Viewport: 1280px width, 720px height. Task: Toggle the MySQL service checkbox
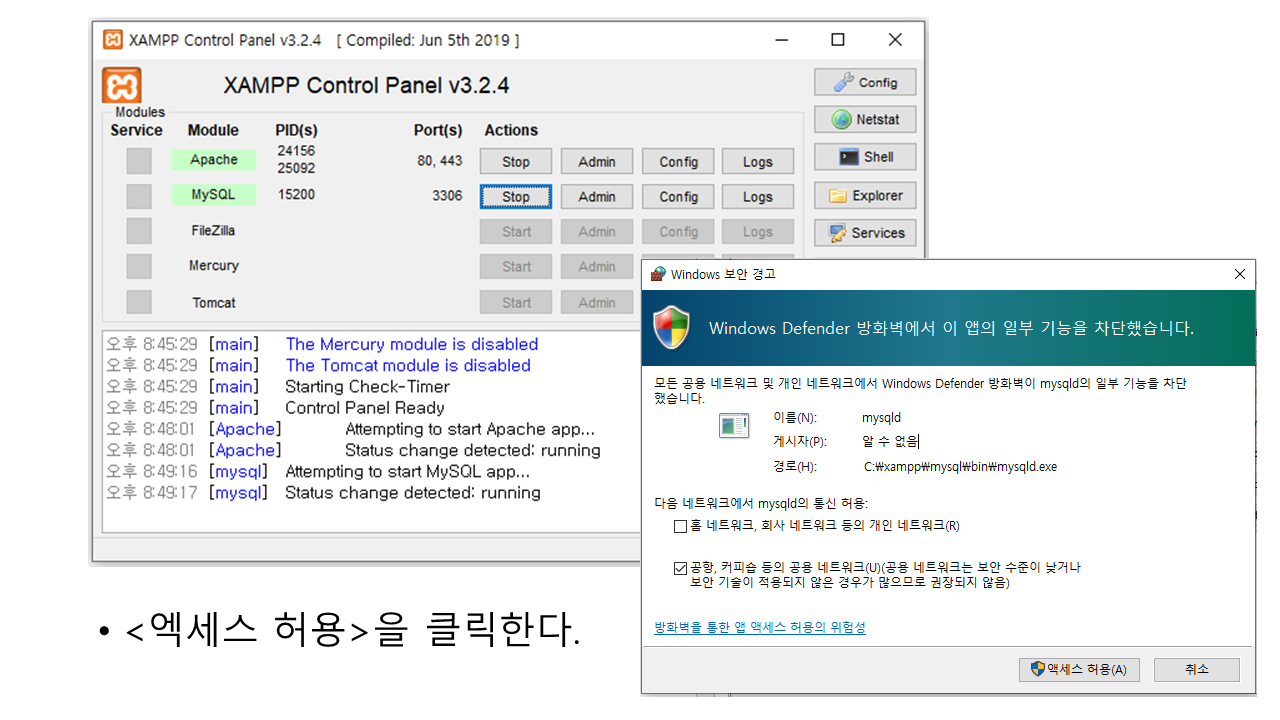(139, 196)
